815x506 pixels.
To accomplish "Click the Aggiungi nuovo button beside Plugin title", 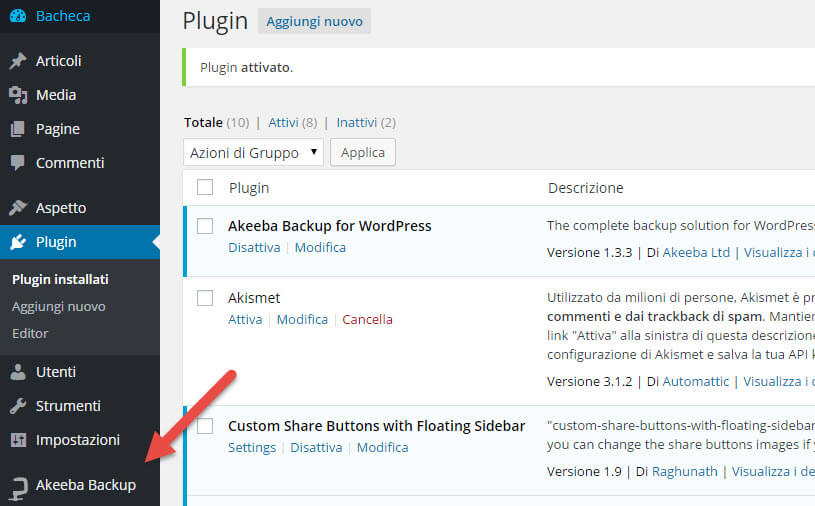I will coord(314,21).
